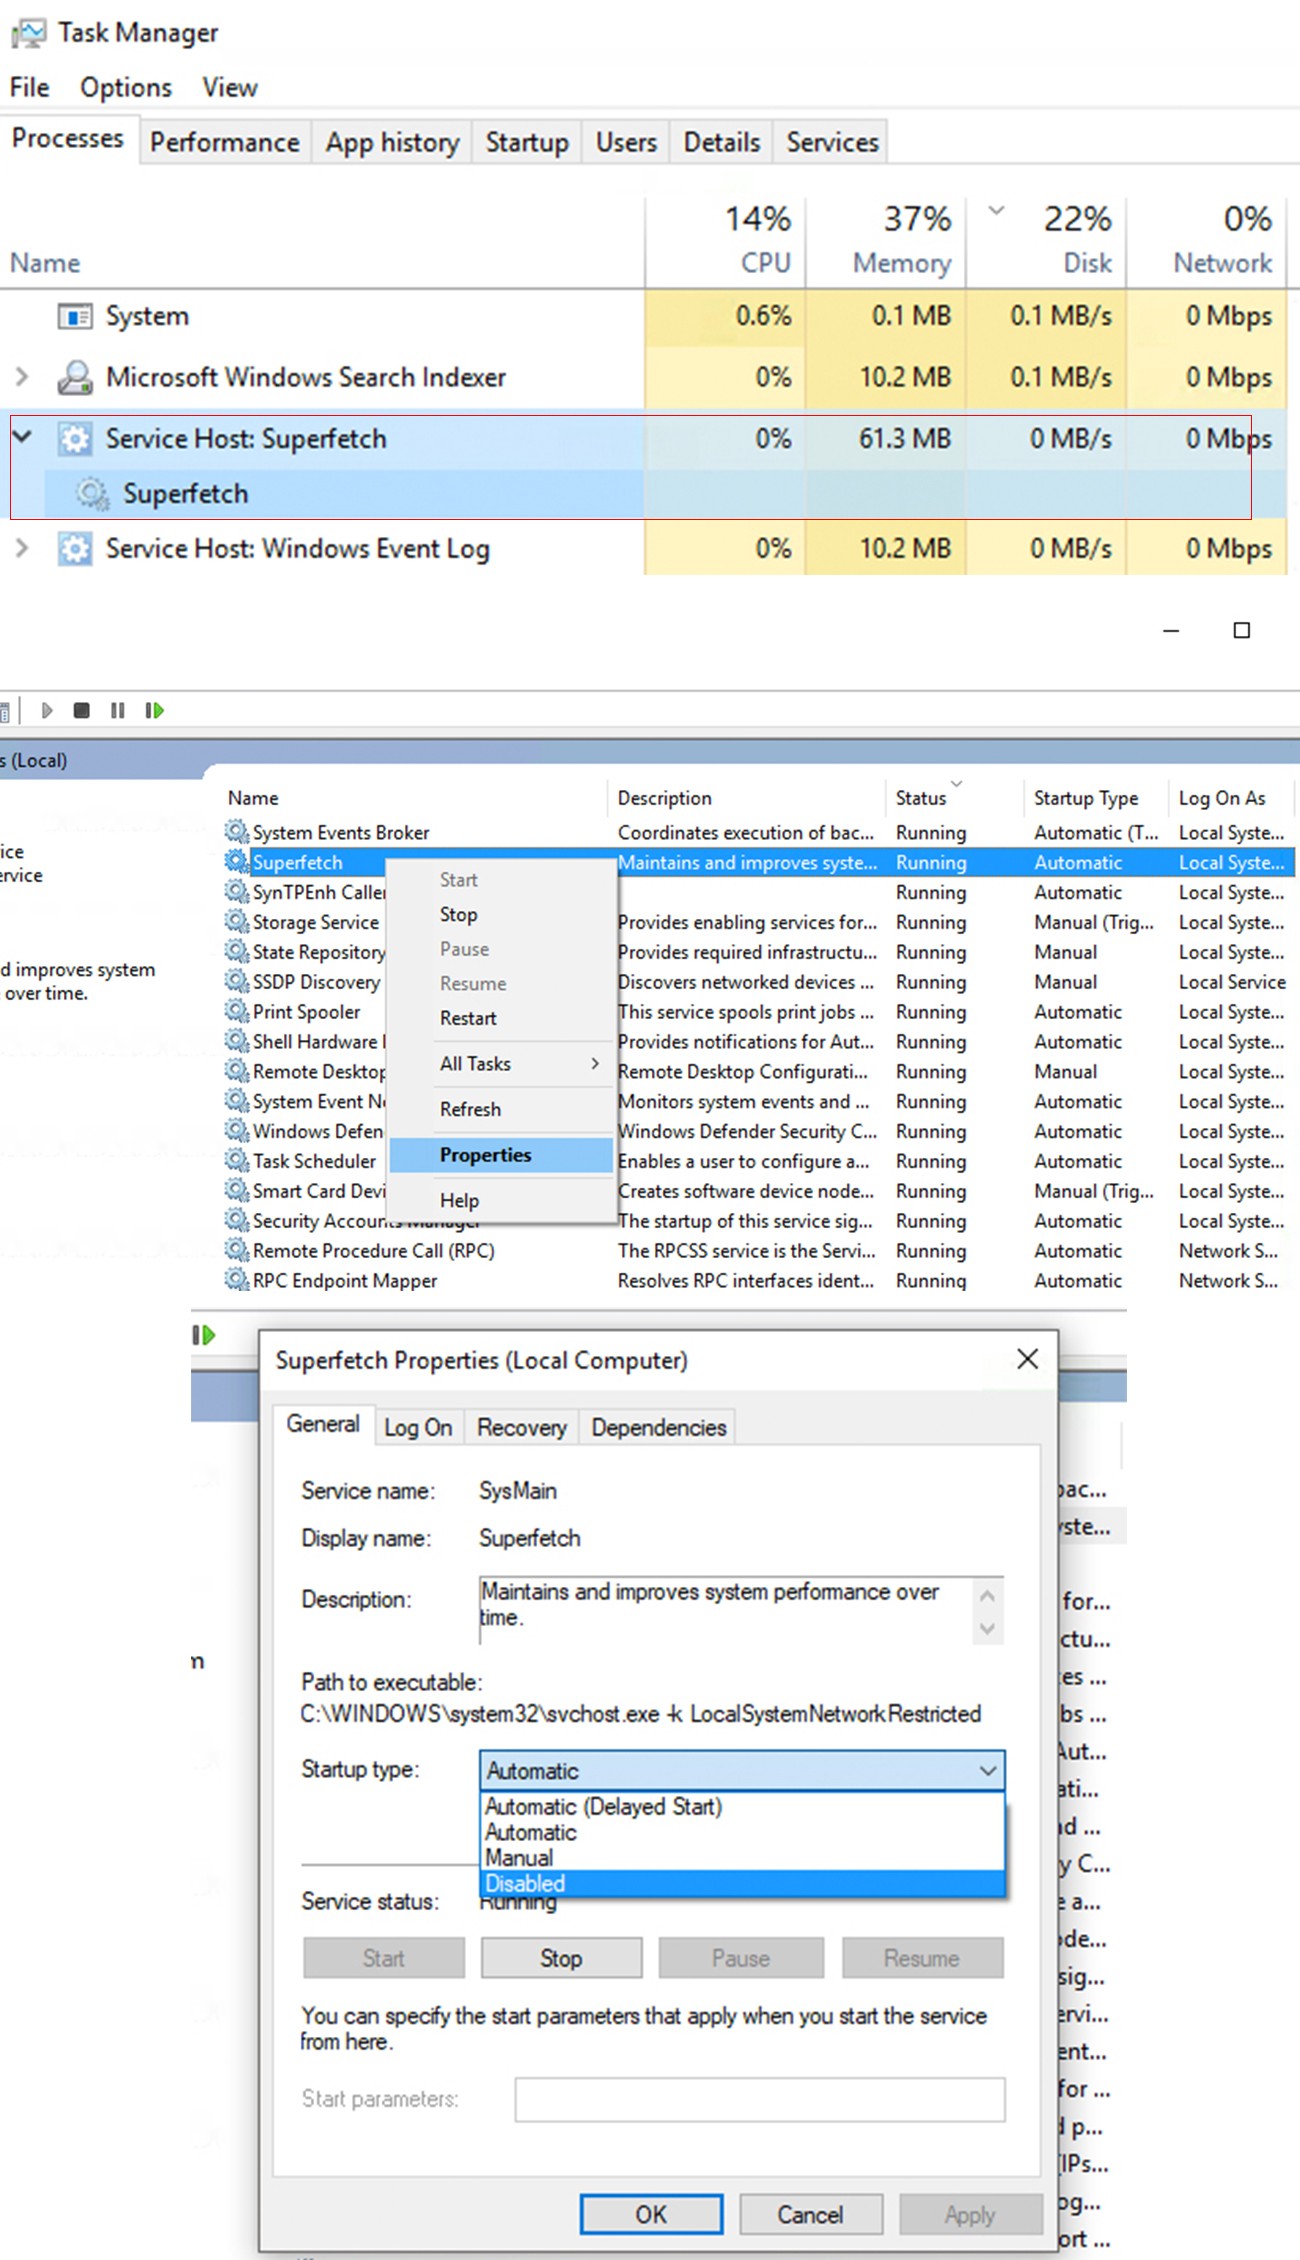Select the Print Spooler service row
The height and width of the screenshot is (2260, 1300).
(x=758, y=1012)
